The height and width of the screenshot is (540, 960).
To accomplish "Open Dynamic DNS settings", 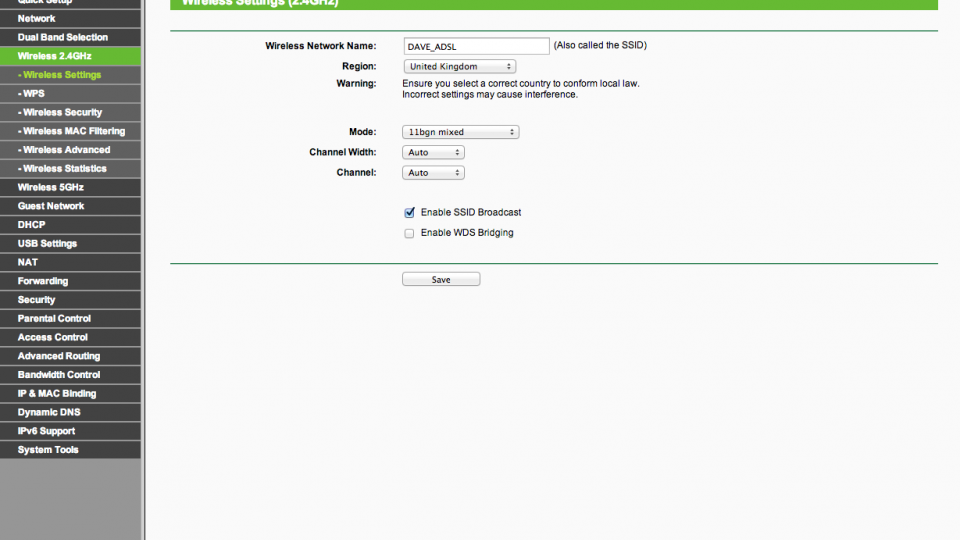I will click(70, 413).
